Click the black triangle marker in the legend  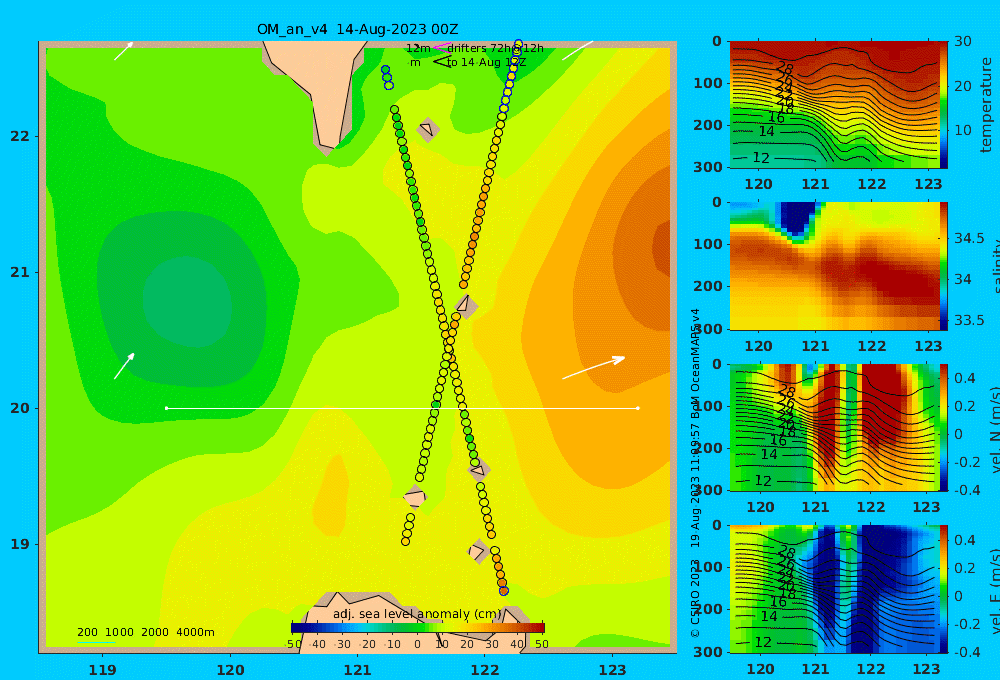click(443, 62)
